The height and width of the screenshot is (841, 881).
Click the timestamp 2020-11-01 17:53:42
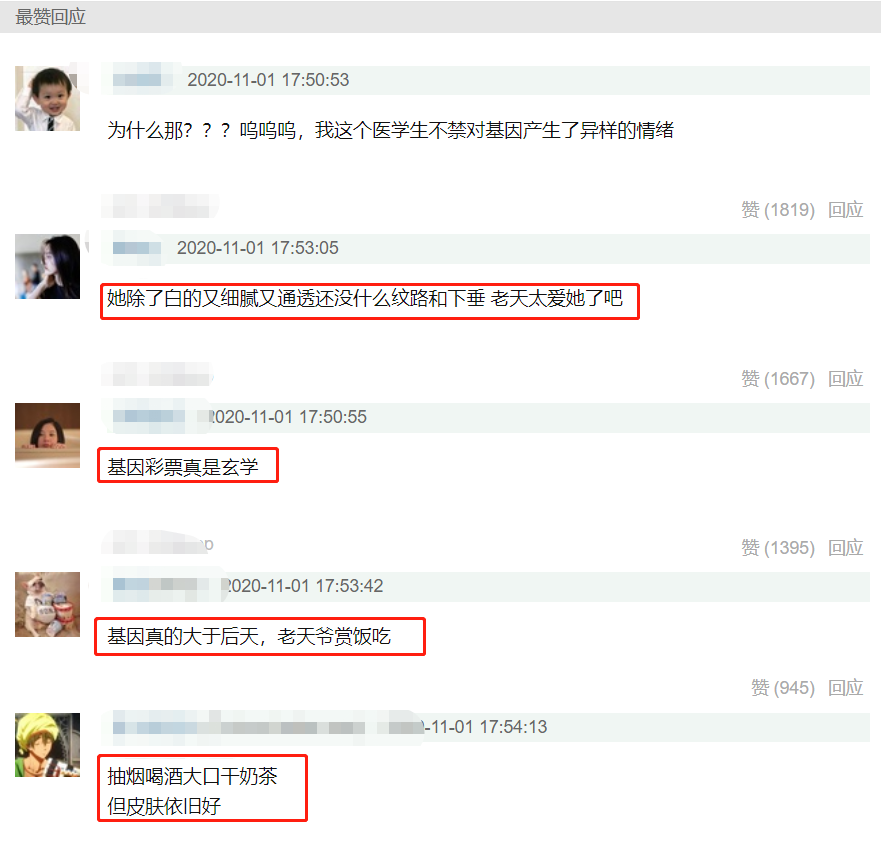point(304,586)
